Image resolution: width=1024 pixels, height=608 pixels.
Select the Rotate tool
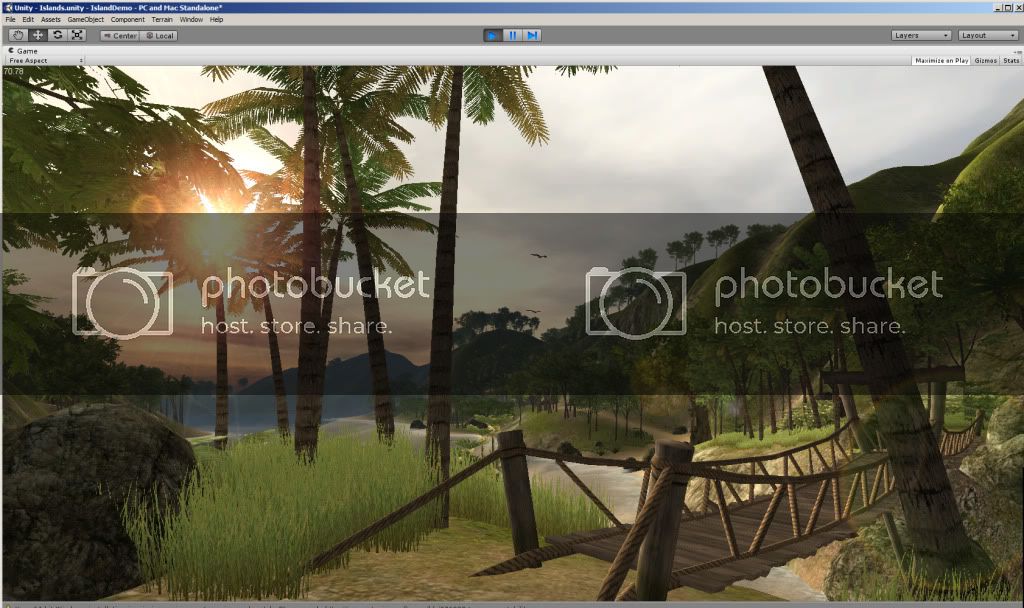point(57,35)
